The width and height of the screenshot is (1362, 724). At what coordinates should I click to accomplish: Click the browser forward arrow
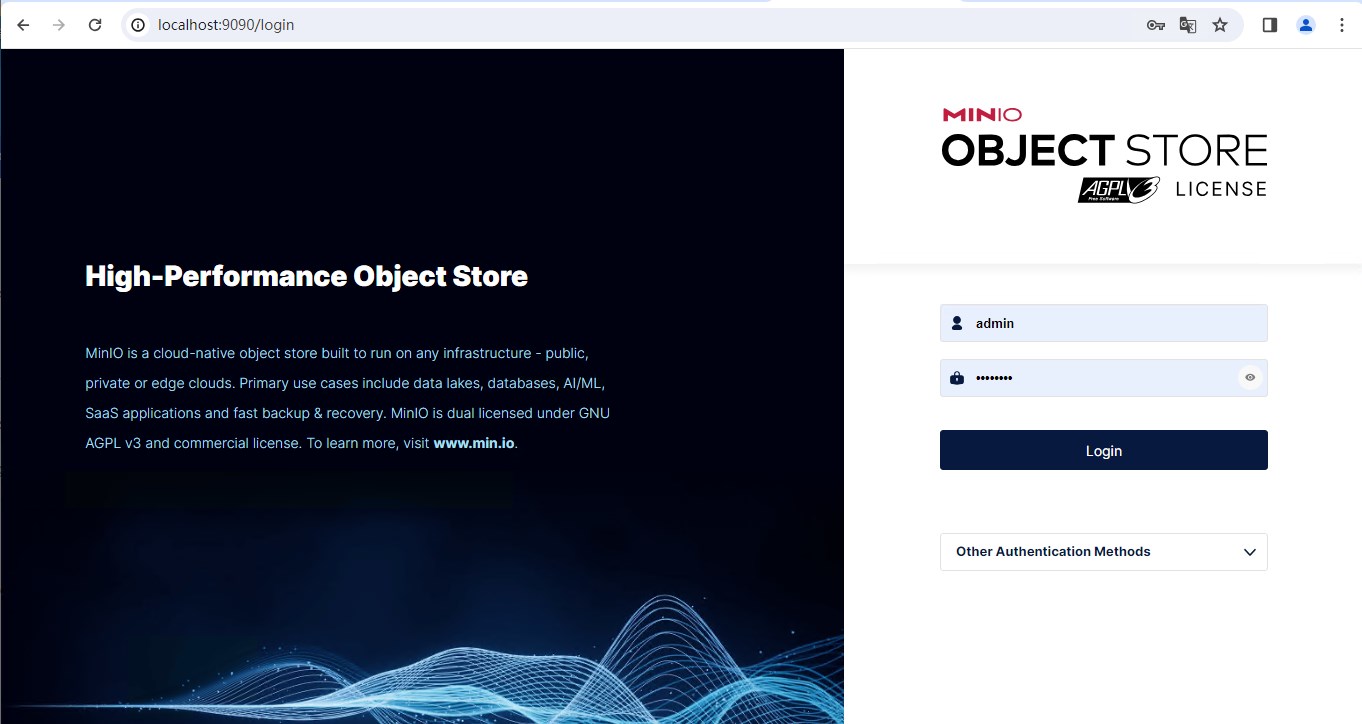coord(59,25)
